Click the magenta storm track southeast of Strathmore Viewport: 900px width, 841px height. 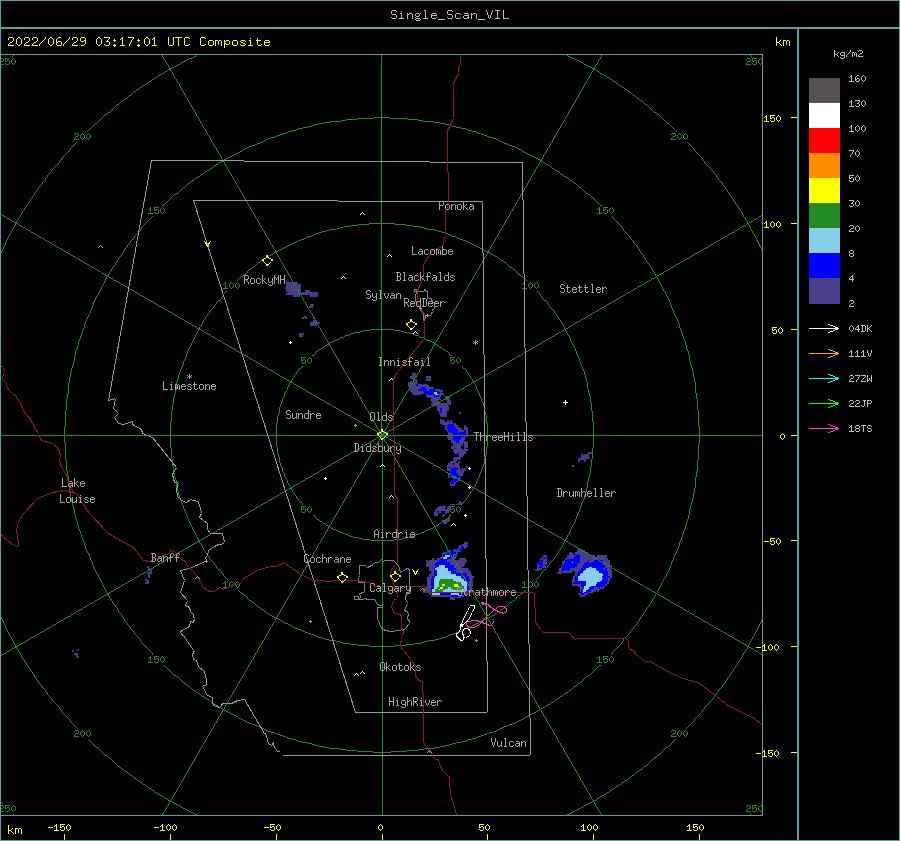487,615
